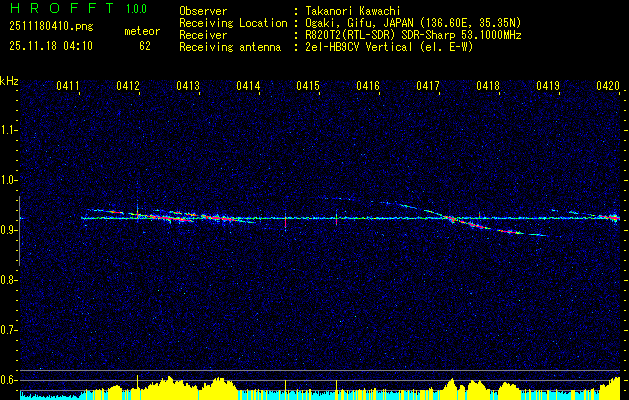
Task: Select the filename 2511180410.png
Action: (51, 27)
